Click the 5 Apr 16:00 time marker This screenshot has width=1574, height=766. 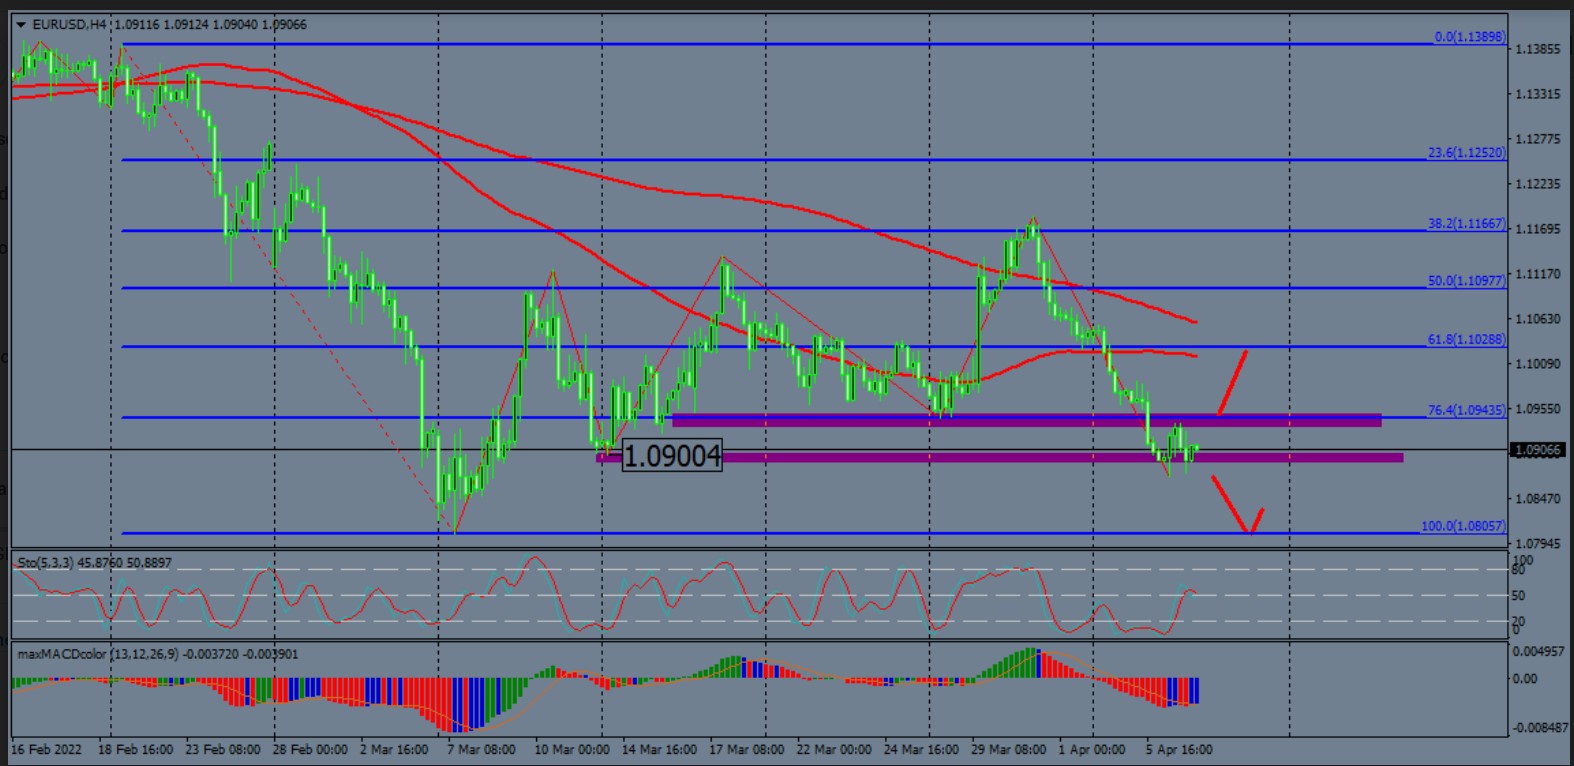click(x=1178, y=749)
